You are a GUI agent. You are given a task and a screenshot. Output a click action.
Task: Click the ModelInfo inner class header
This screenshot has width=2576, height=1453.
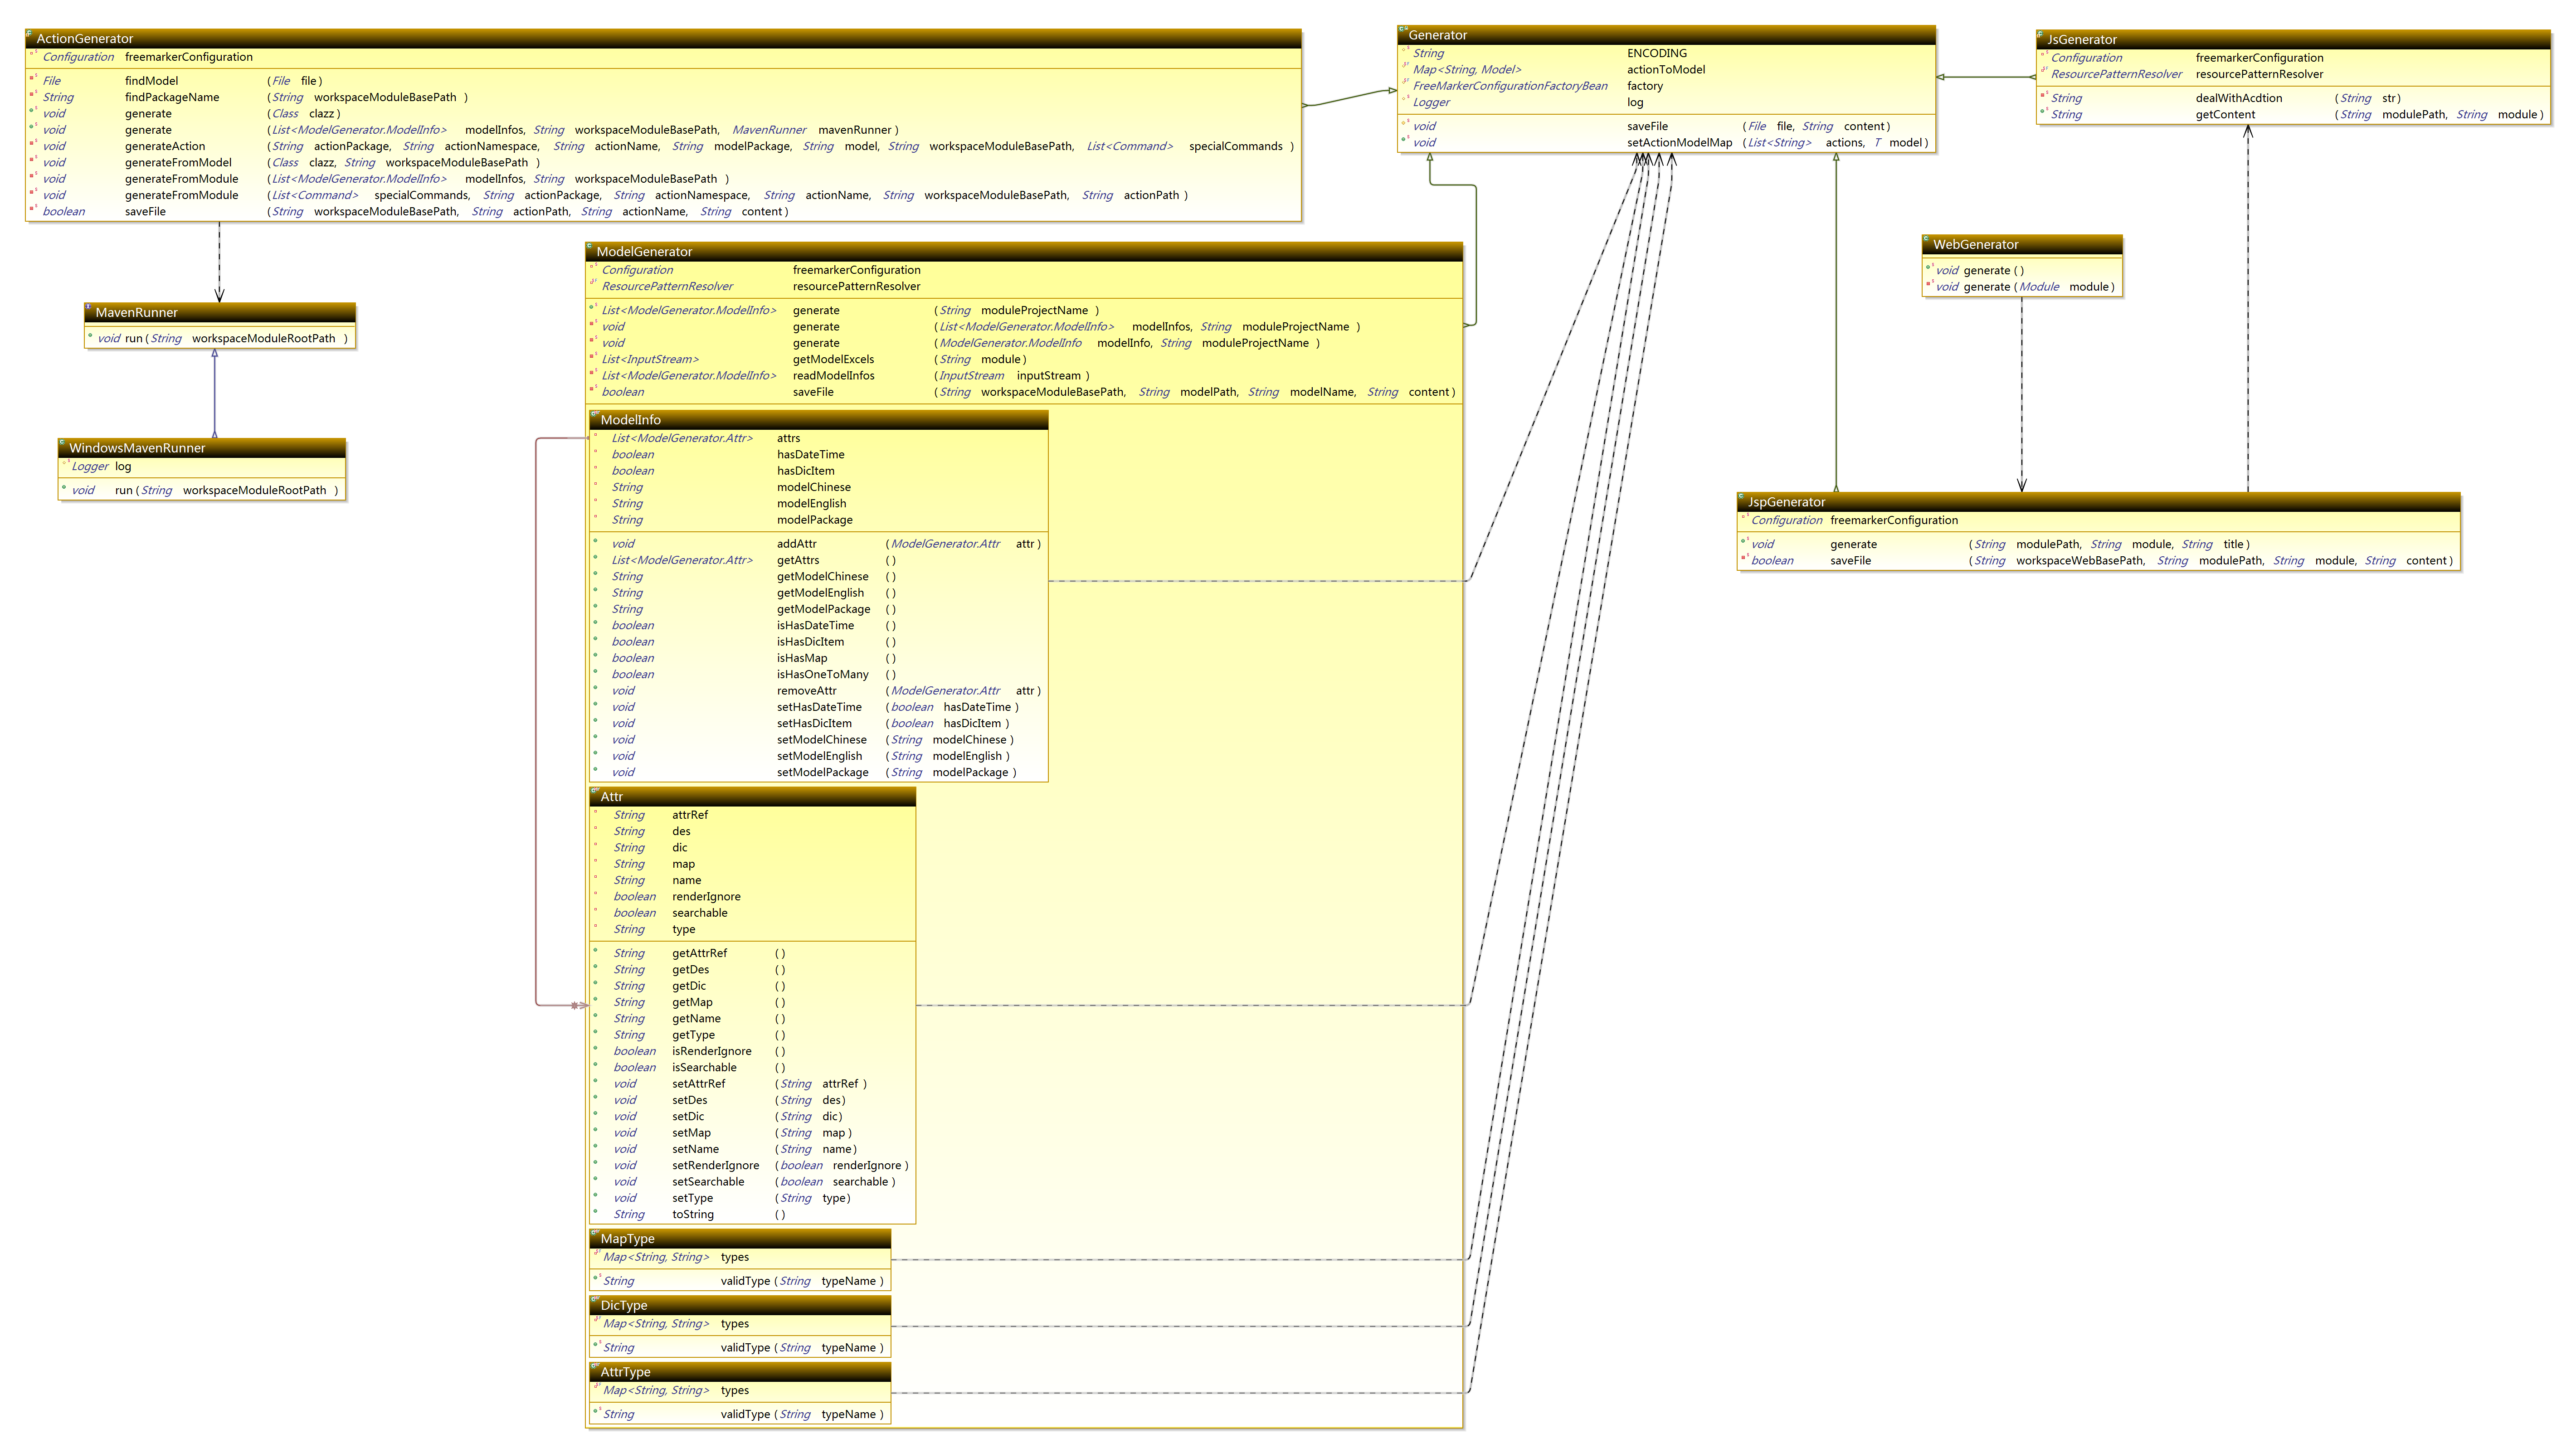(x=818, y=420)
